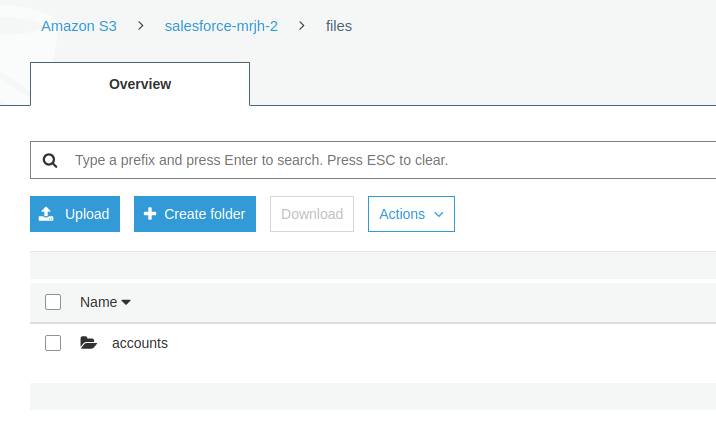Click the chevron before files breadcrumb
Viewport: 716px width, 425px height.
click(302, 26)
